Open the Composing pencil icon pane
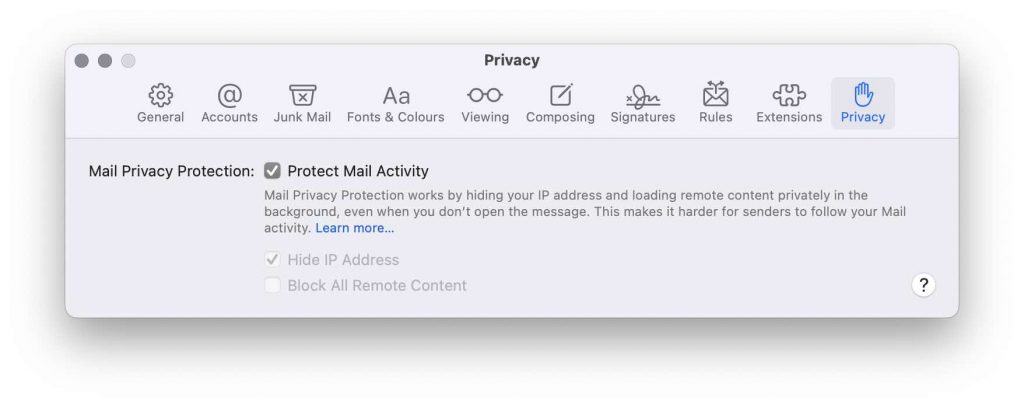 [560, 95]
